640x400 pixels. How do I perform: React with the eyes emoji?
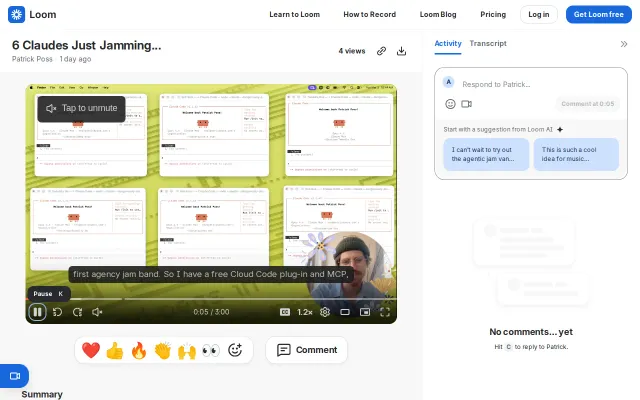211,350
